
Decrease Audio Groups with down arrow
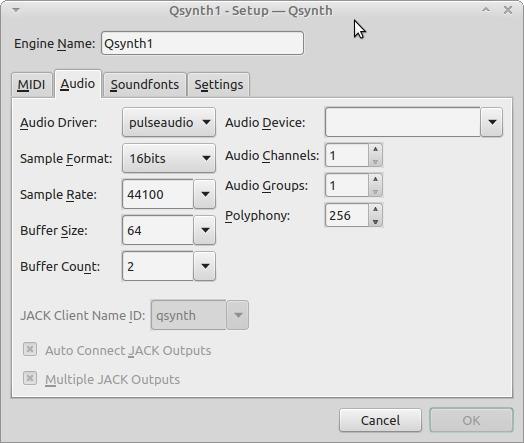point(376,192)
